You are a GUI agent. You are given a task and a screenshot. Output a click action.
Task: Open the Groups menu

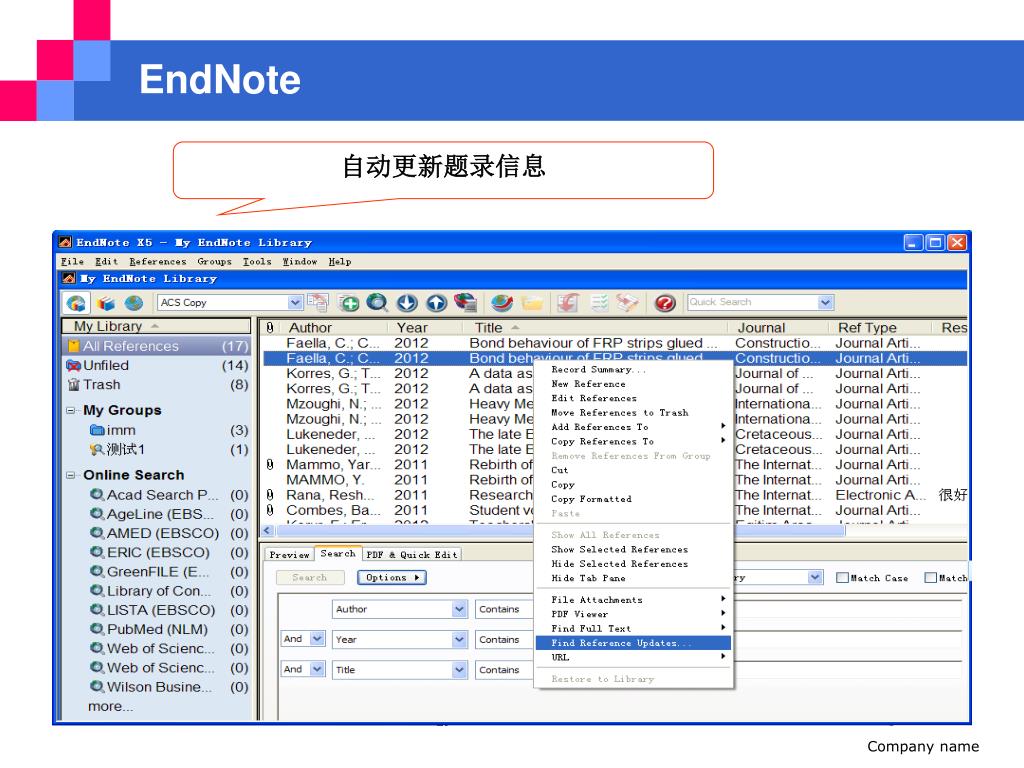pyautogui.click(x=214, y=262)
